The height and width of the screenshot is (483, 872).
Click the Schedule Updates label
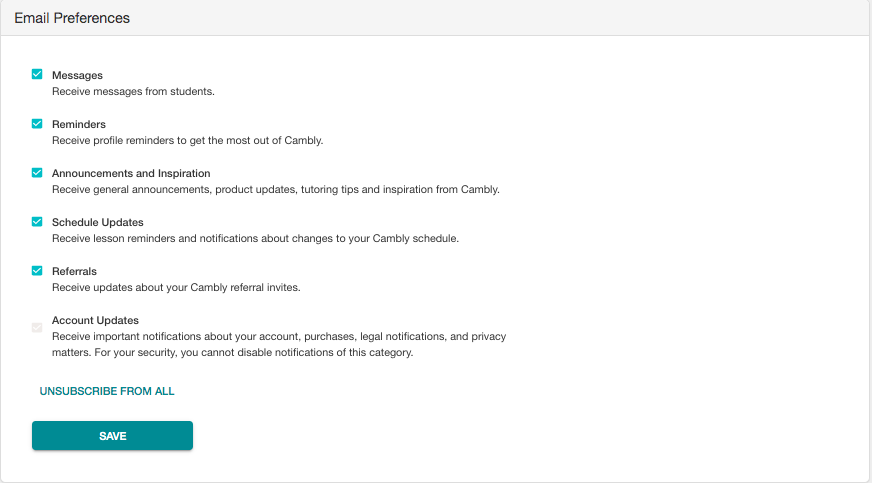pyautogui.click(x=98, y=222)
